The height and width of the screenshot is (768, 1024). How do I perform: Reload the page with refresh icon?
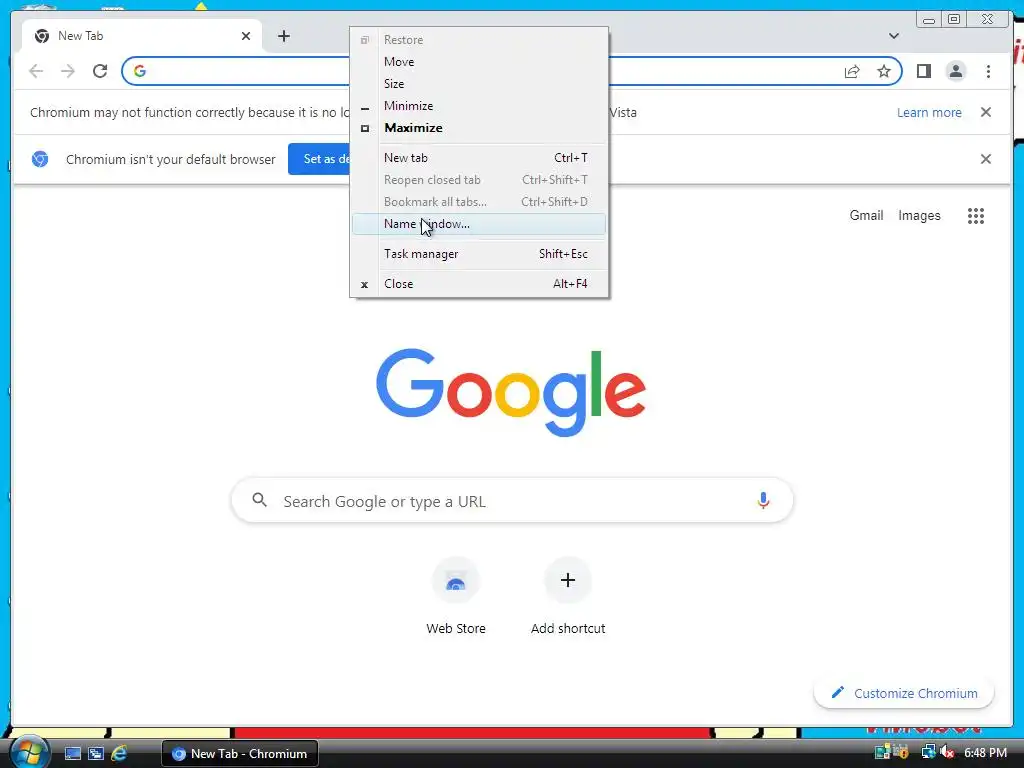pyautogui.click(x=100, y=71)
